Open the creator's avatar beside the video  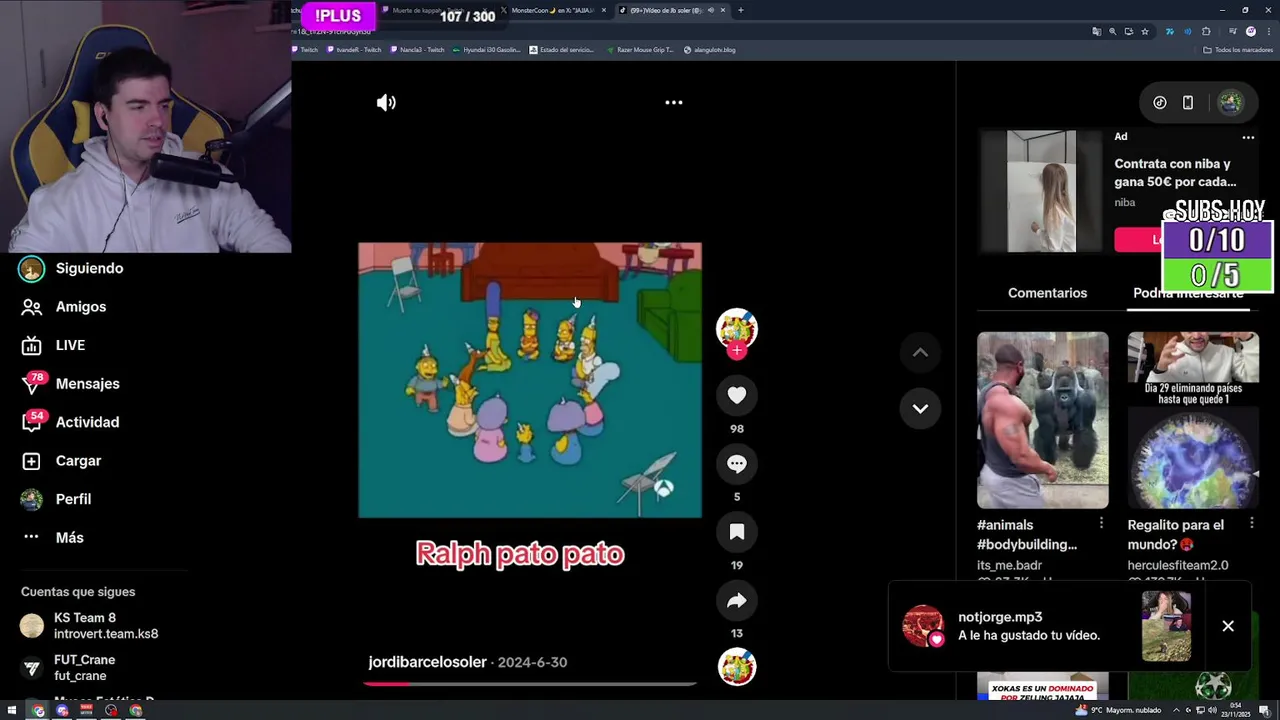click(737, 328)
